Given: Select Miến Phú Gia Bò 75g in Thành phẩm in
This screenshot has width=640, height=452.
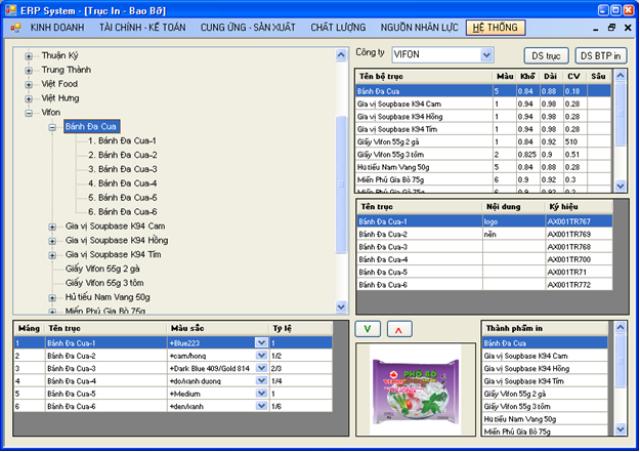Looking at the screenshot, I should (x=544, y=432).
